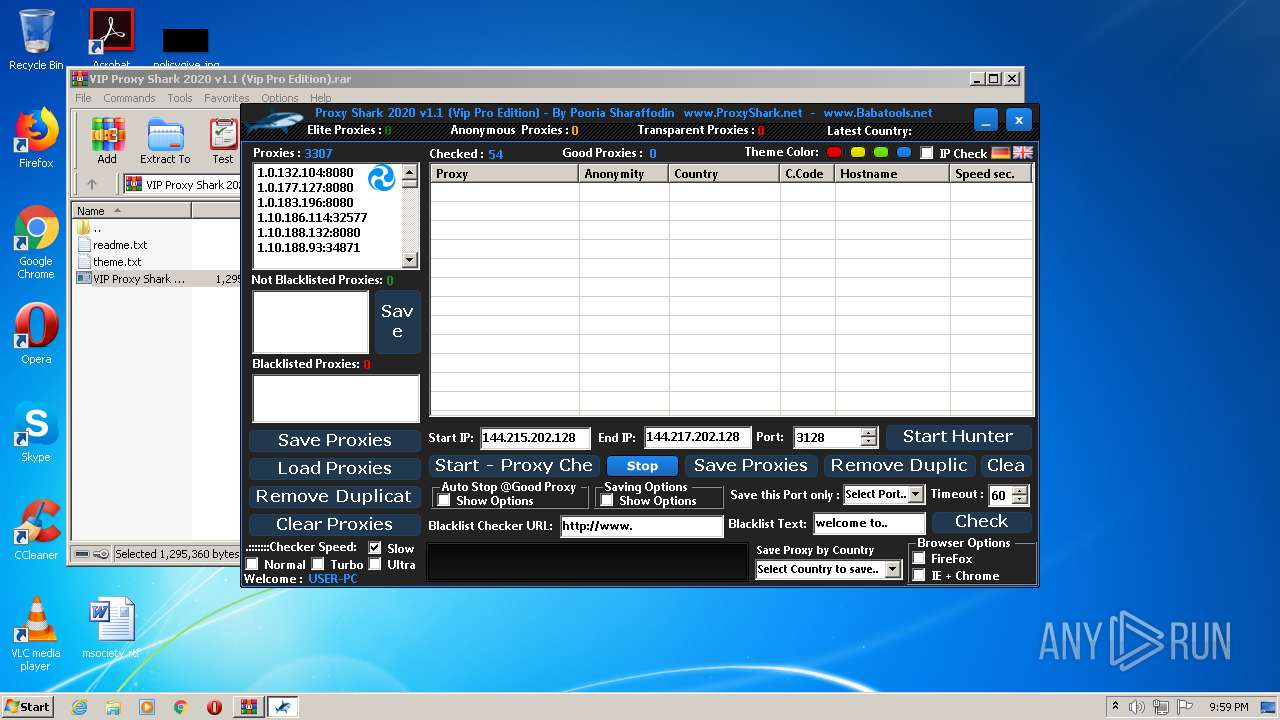The image size is (1280, 720).
Task: Enable the IP Check checkbox
Action: 927,153
